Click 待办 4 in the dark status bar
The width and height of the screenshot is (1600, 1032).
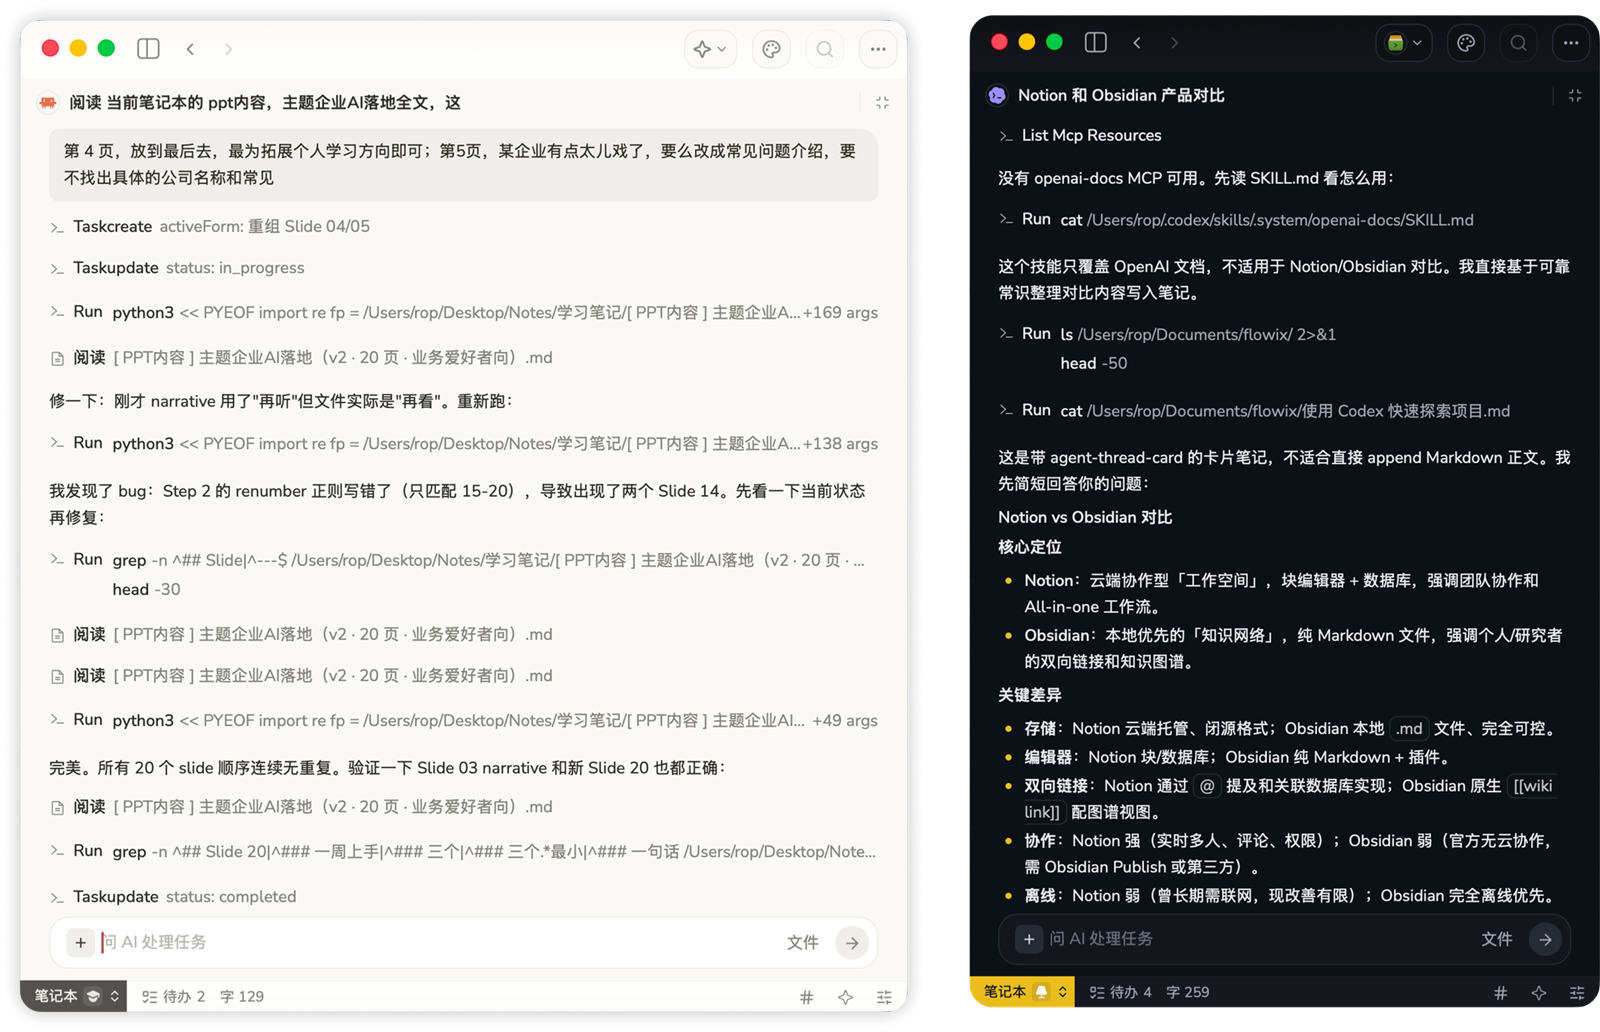(x=1120, y=992)
